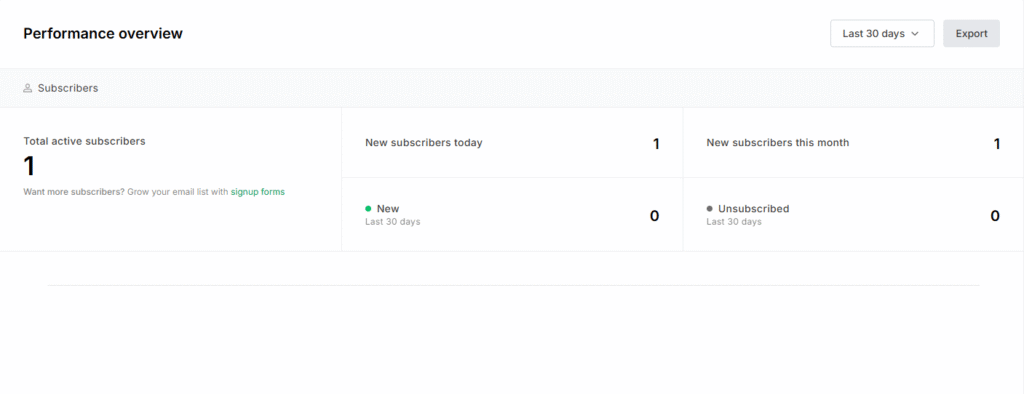This screenshot has height=394, width=1024.
Task: Click the large total active subscribers number
Action: pyautogui.click(x=29, y=167)
